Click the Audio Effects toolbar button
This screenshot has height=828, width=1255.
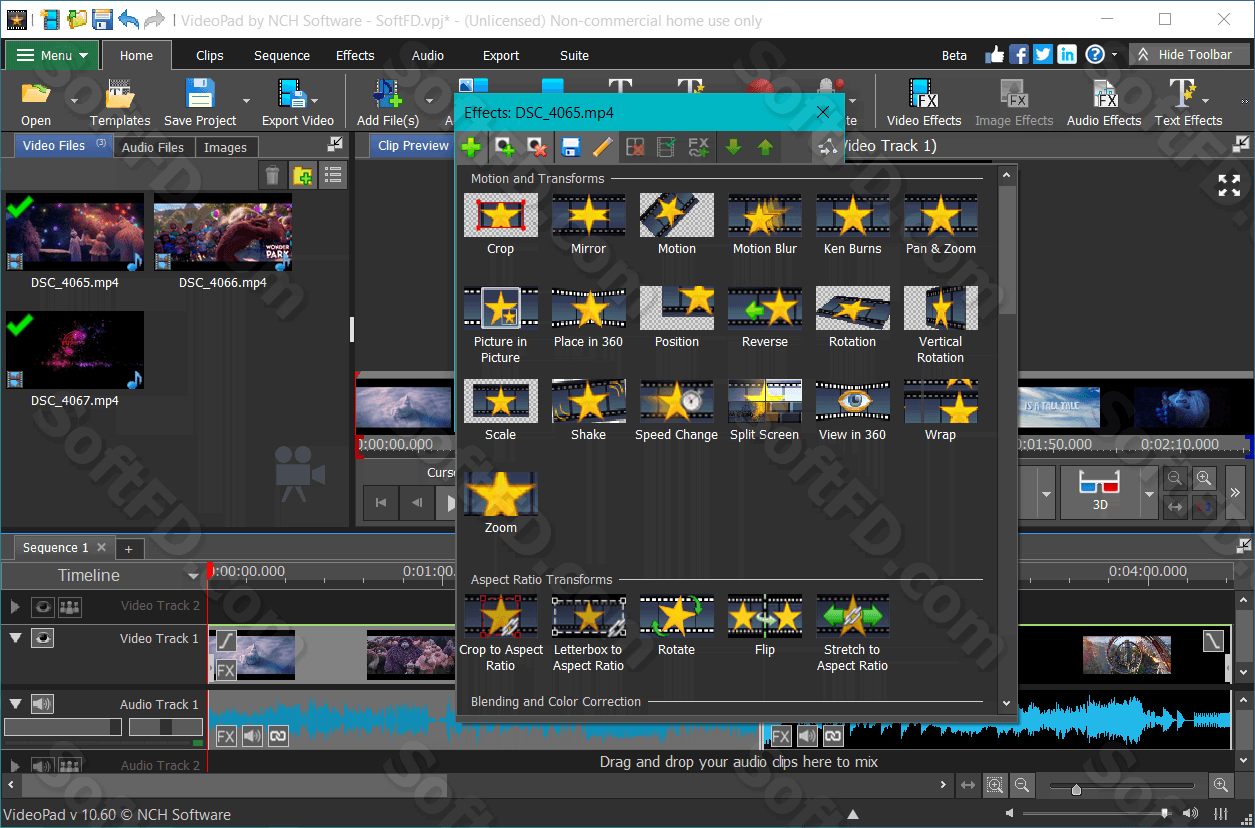pos(1104,102)
